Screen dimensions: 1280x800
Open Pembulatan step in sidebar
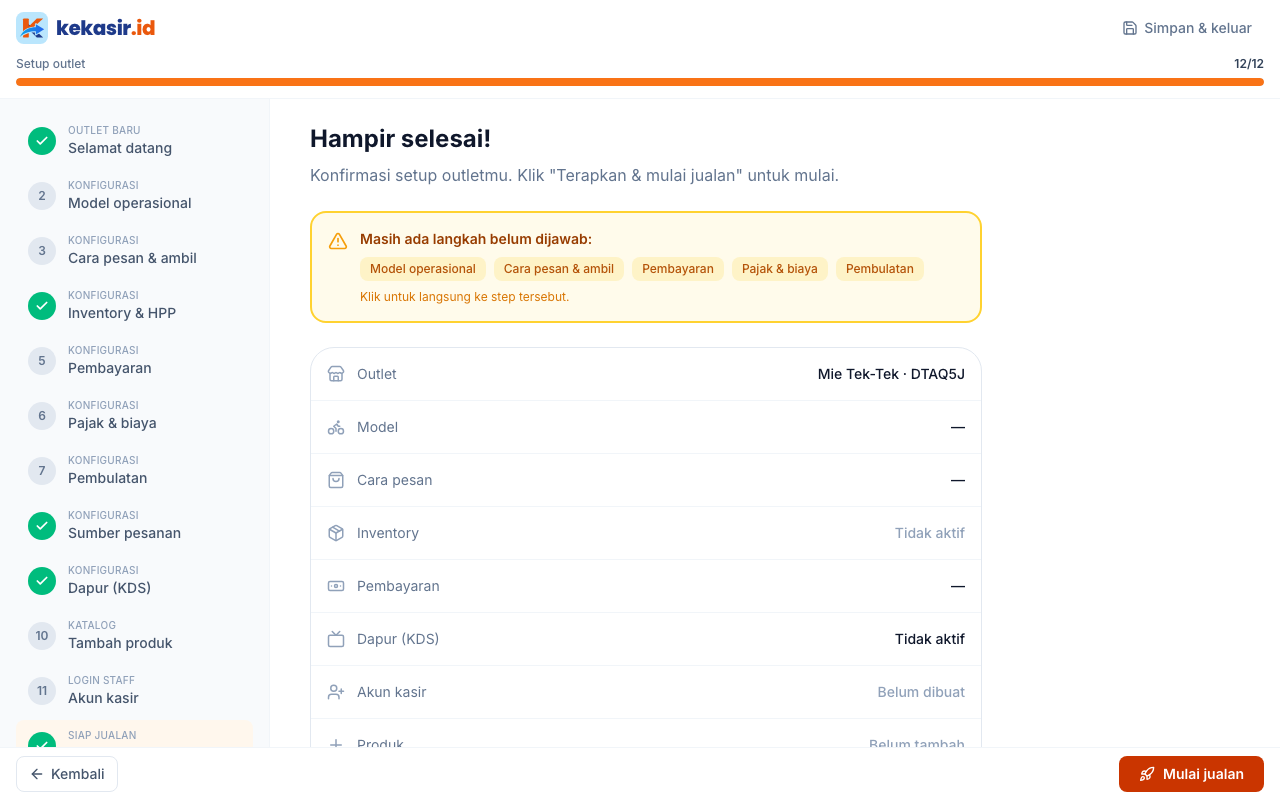coord(134,471)
